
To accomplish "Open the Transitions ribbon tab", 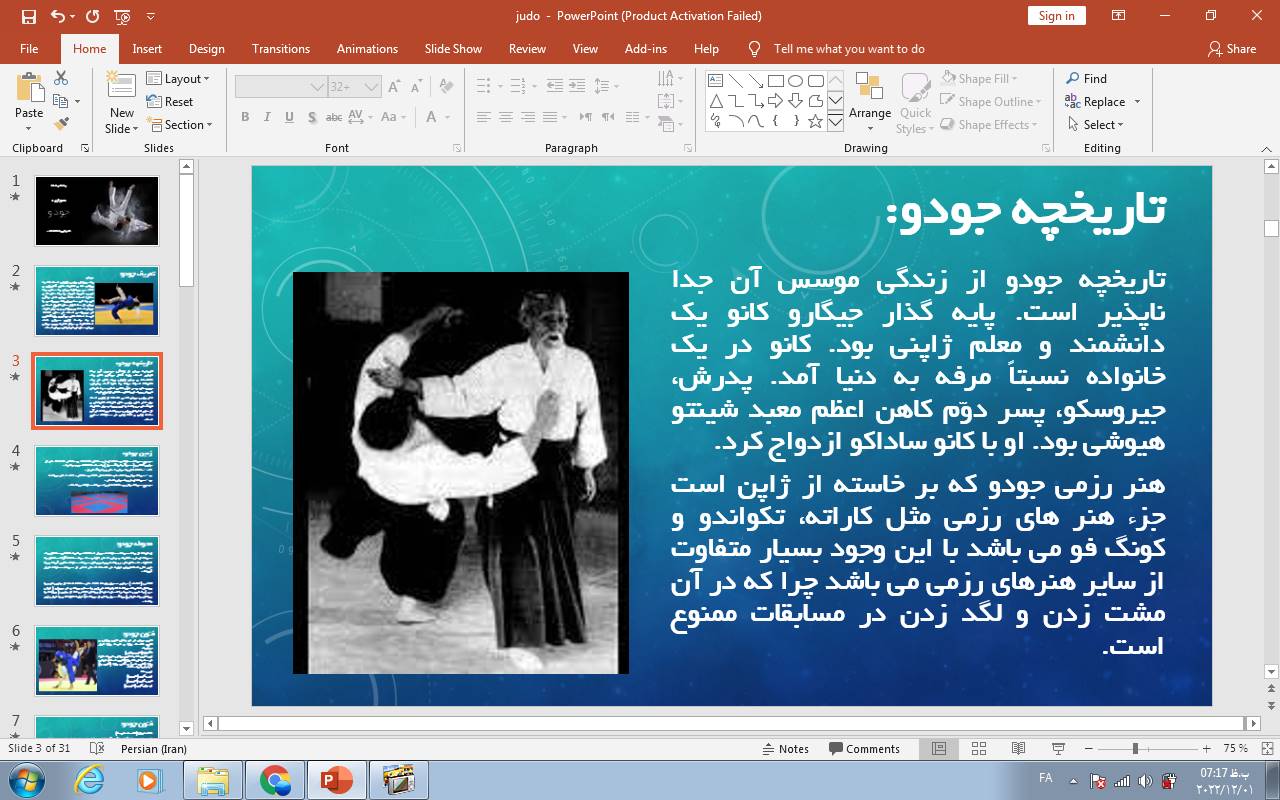I will (x=280, y=48).
